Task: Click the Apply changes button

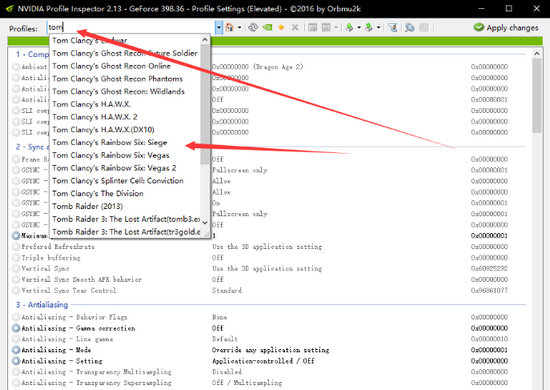Action: coord(506,27)
